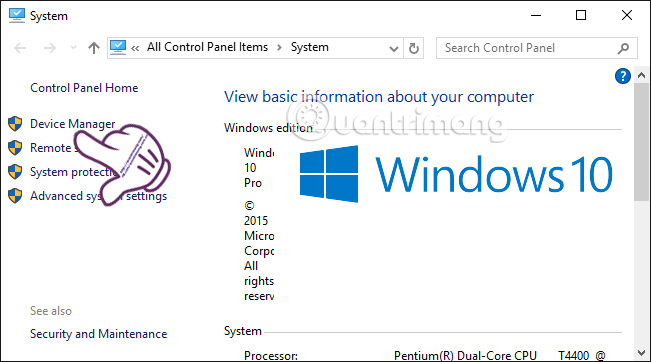This screenshot has width=651, height=362.
Task: Click the shield icon beside Advanced system settings
Action: (x=15, y=196)
